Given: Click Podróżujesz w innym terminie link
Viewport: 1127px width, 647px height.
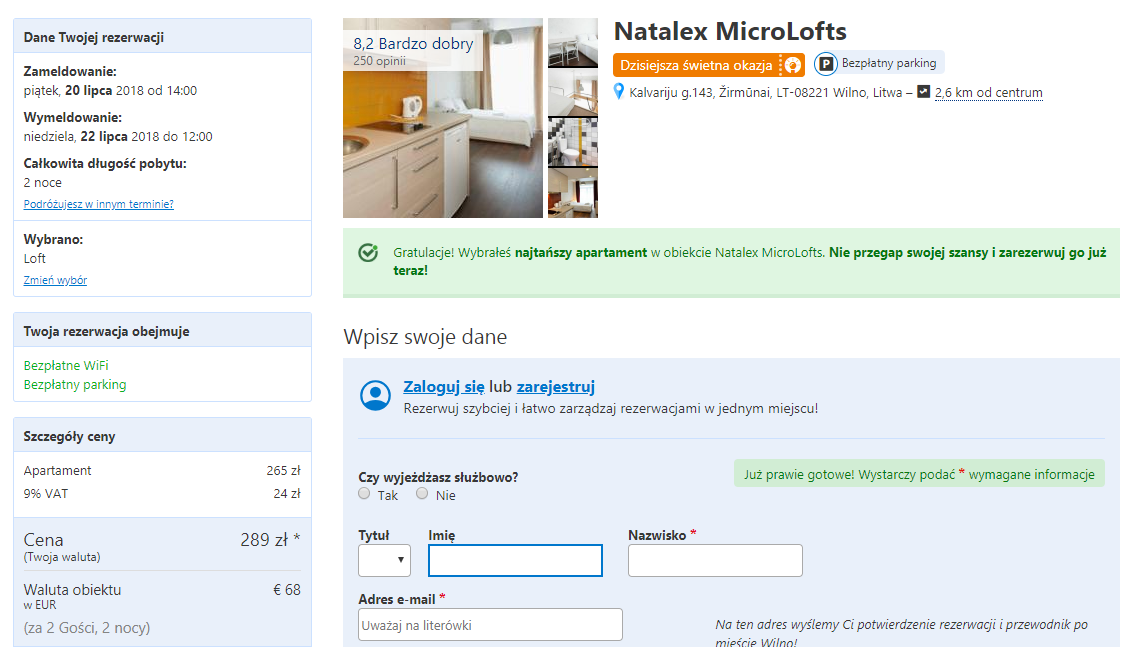Looking at the screenshot, I should tap(98, 204).
